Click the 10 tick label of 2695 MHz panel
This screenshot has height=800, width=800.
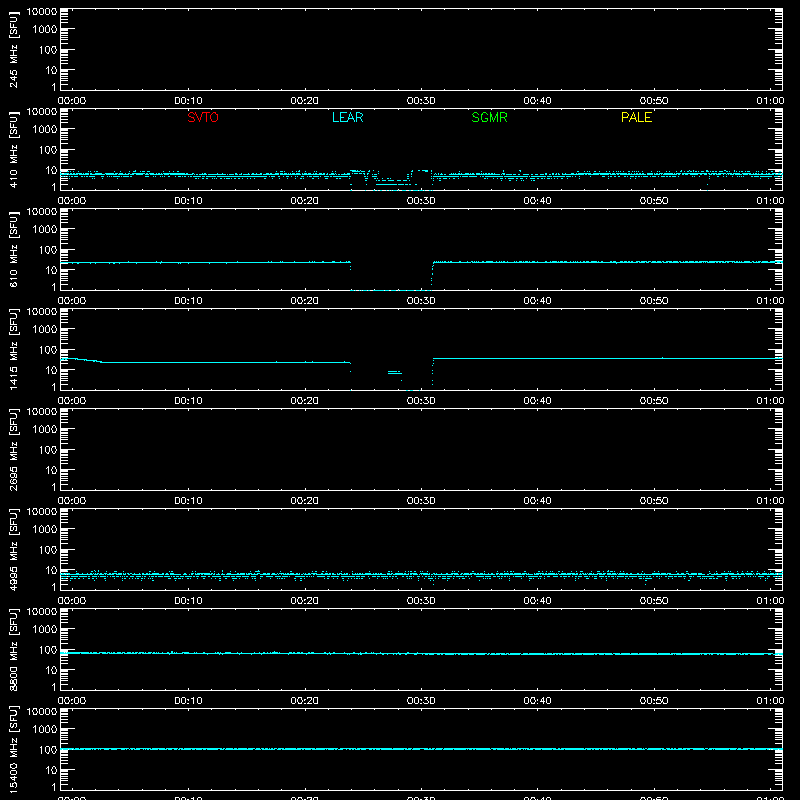tap(51, 470)
